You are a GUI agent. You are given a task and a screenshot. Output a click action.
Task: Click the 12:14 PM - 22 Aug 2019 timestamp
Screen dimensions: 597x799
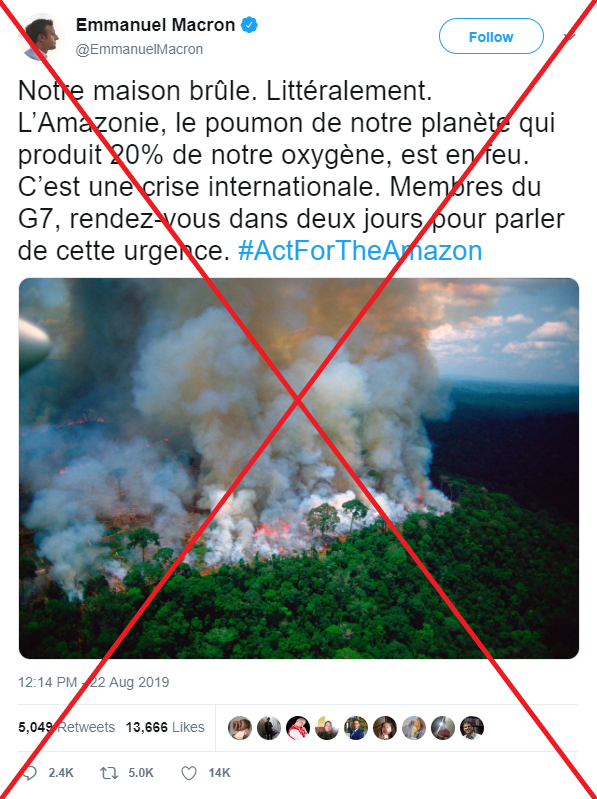click(93, 682)
